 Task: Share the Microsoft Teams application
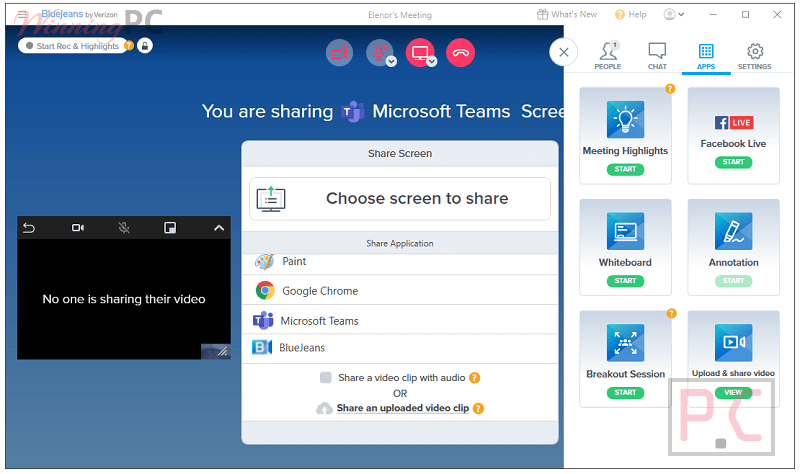coord(399,320)
